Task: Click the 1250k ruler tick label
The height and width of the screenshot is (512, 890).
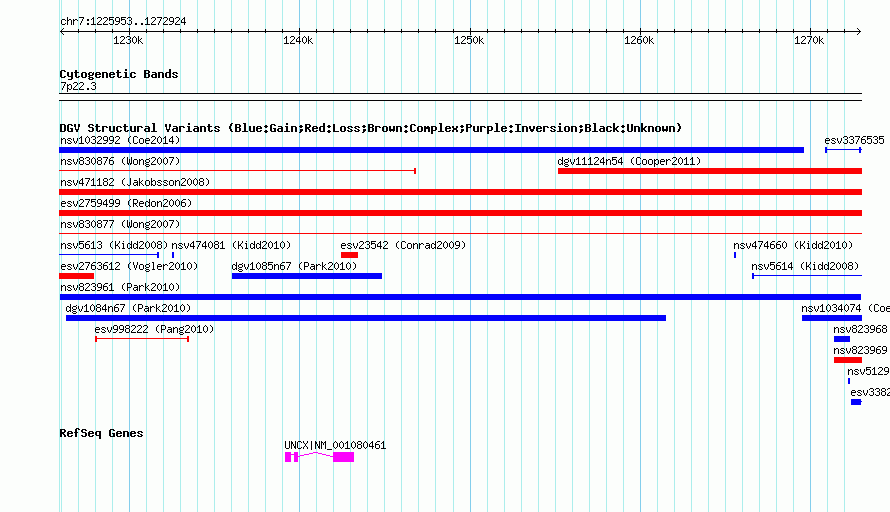Action: (x=469, y=40)
